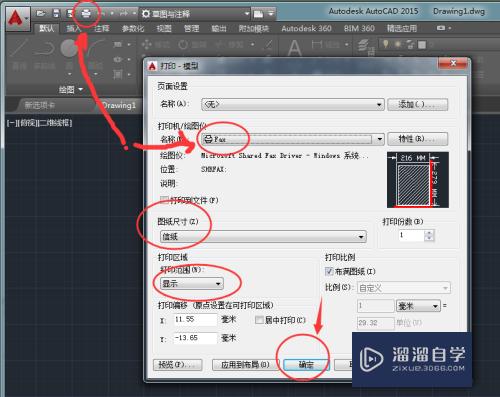Switch to the 默认 ribbon tab

point(47,29)
